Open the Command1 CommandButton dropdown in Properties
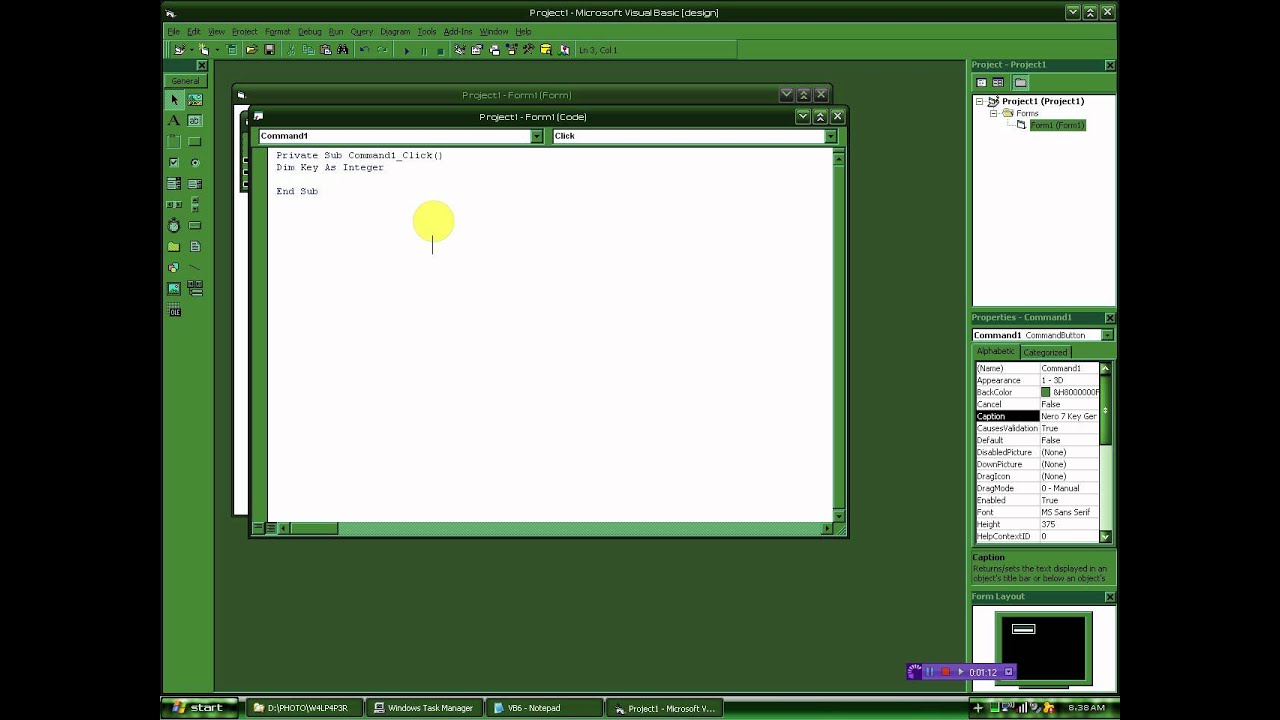 (x=1107, y=336)
